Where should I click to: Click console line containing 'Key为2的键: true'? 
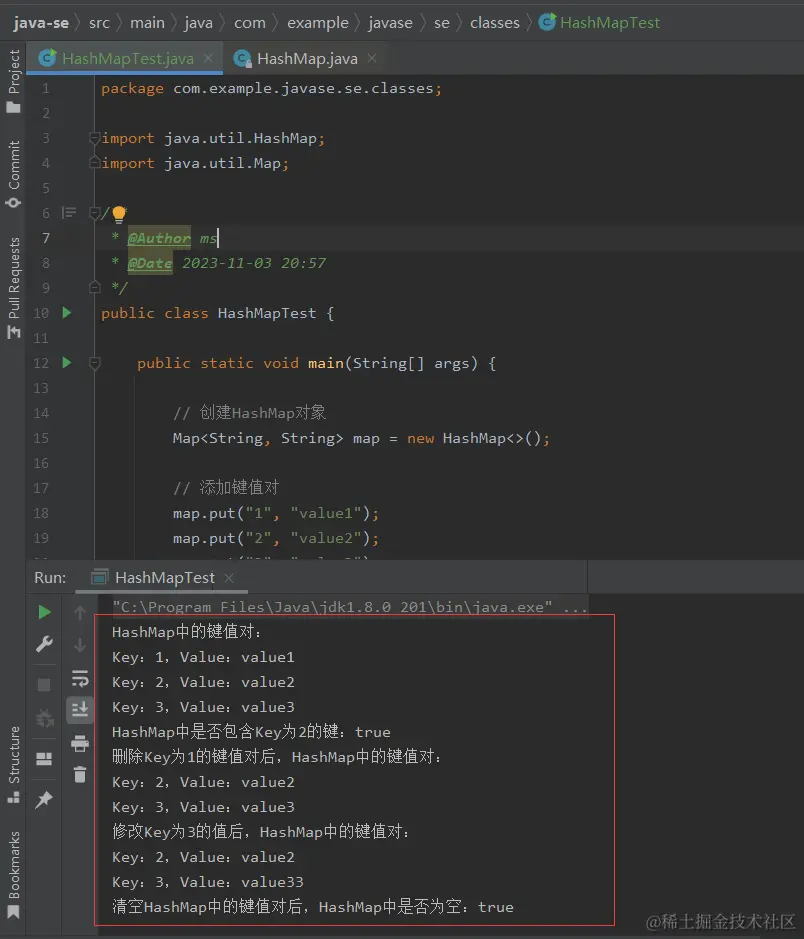pos(251,732)
